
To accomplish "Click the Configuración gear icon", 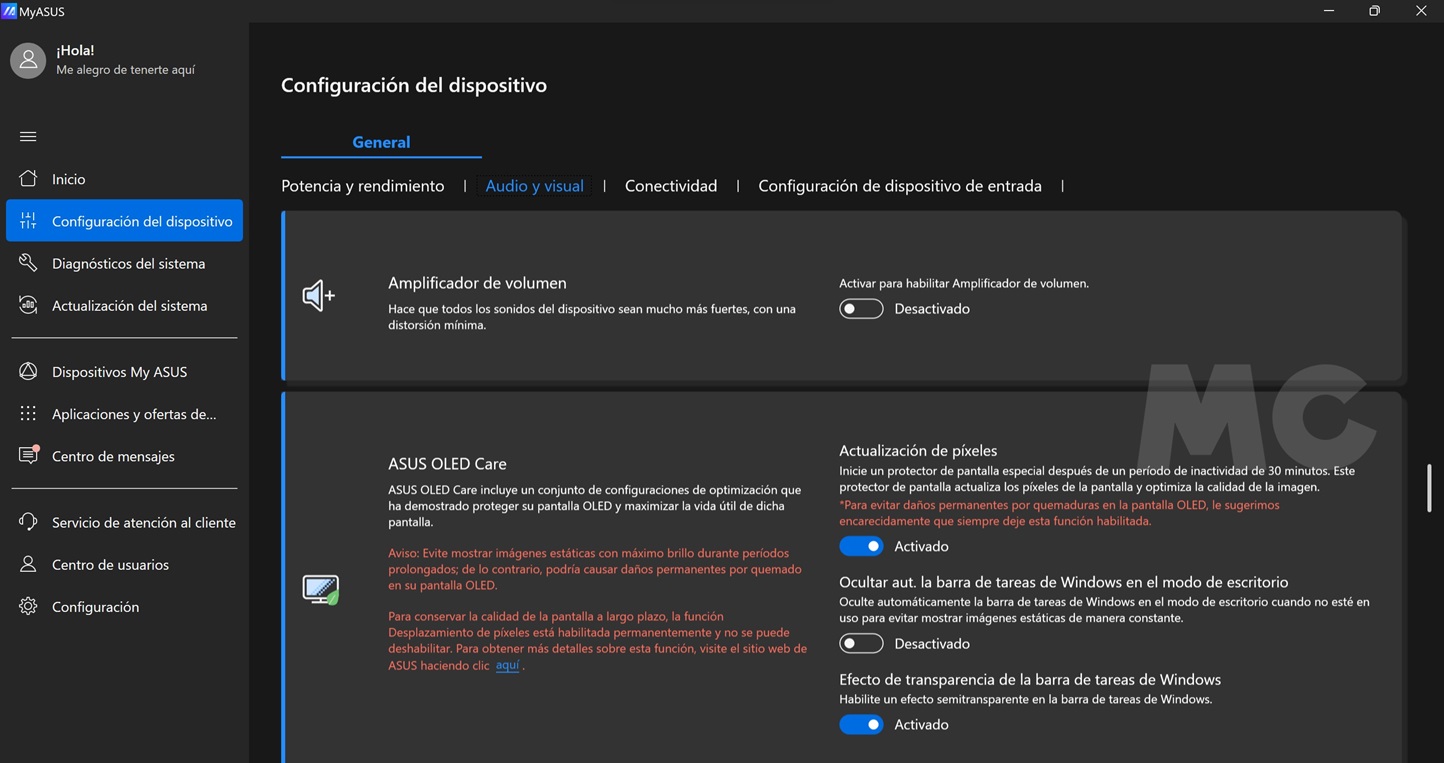I will [28, 606].
